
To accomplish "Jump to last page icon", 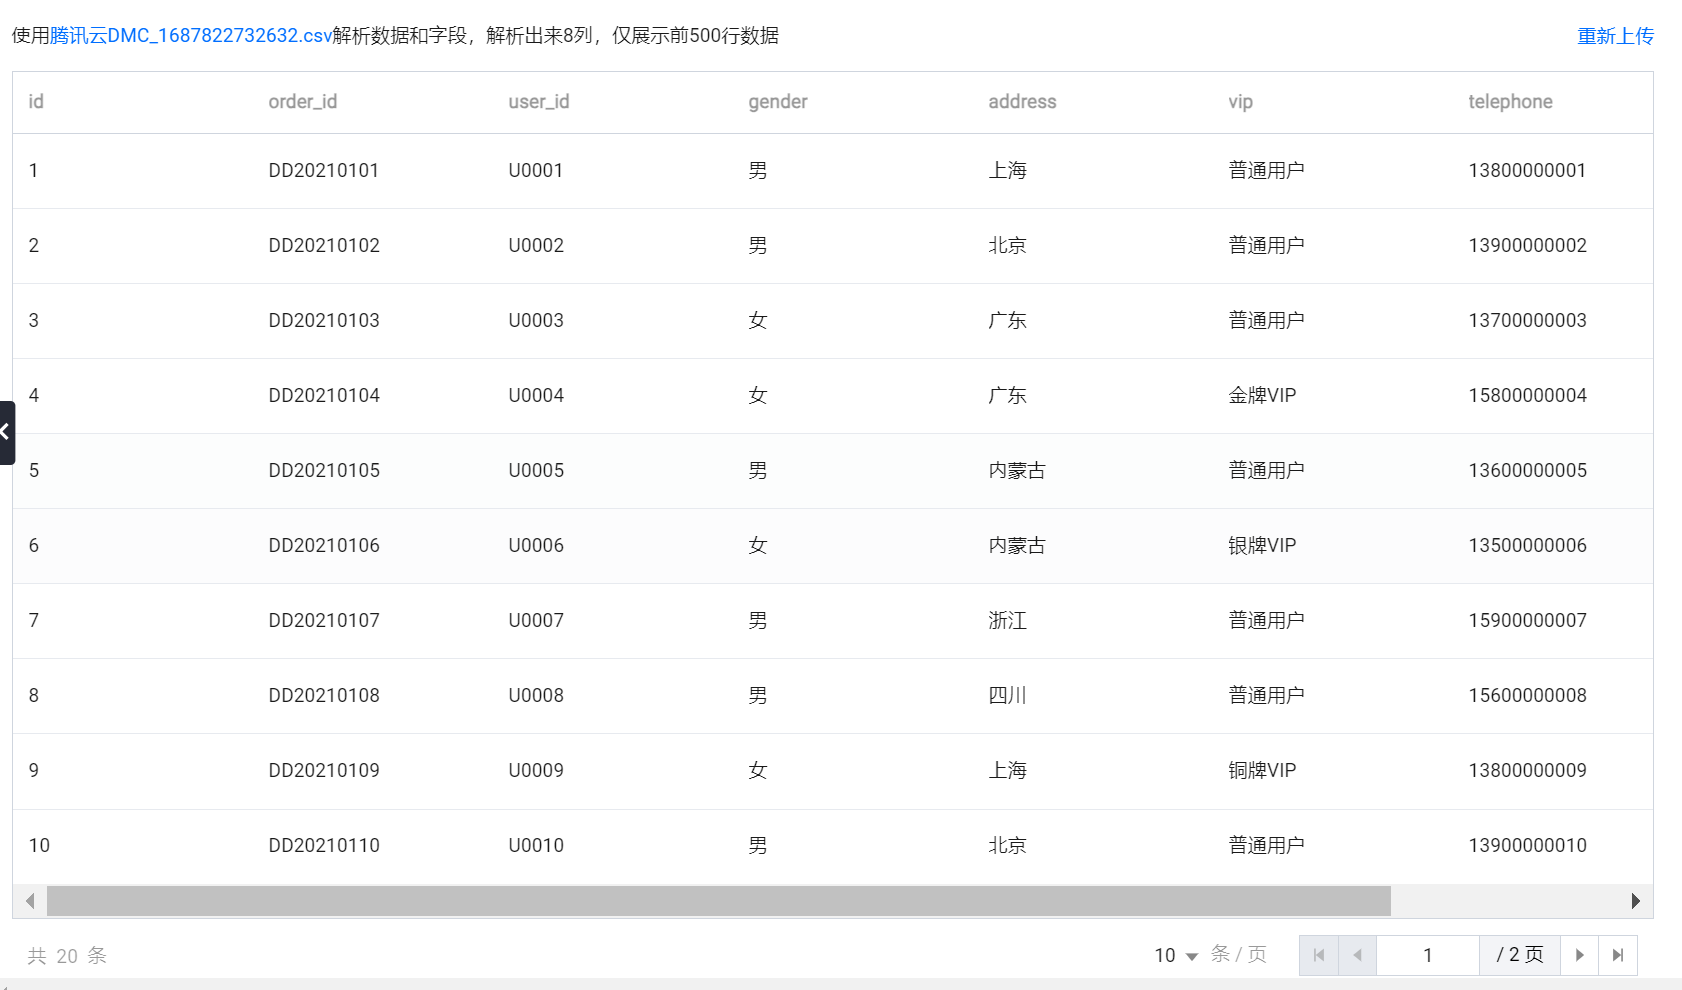I will (1618, 955).
